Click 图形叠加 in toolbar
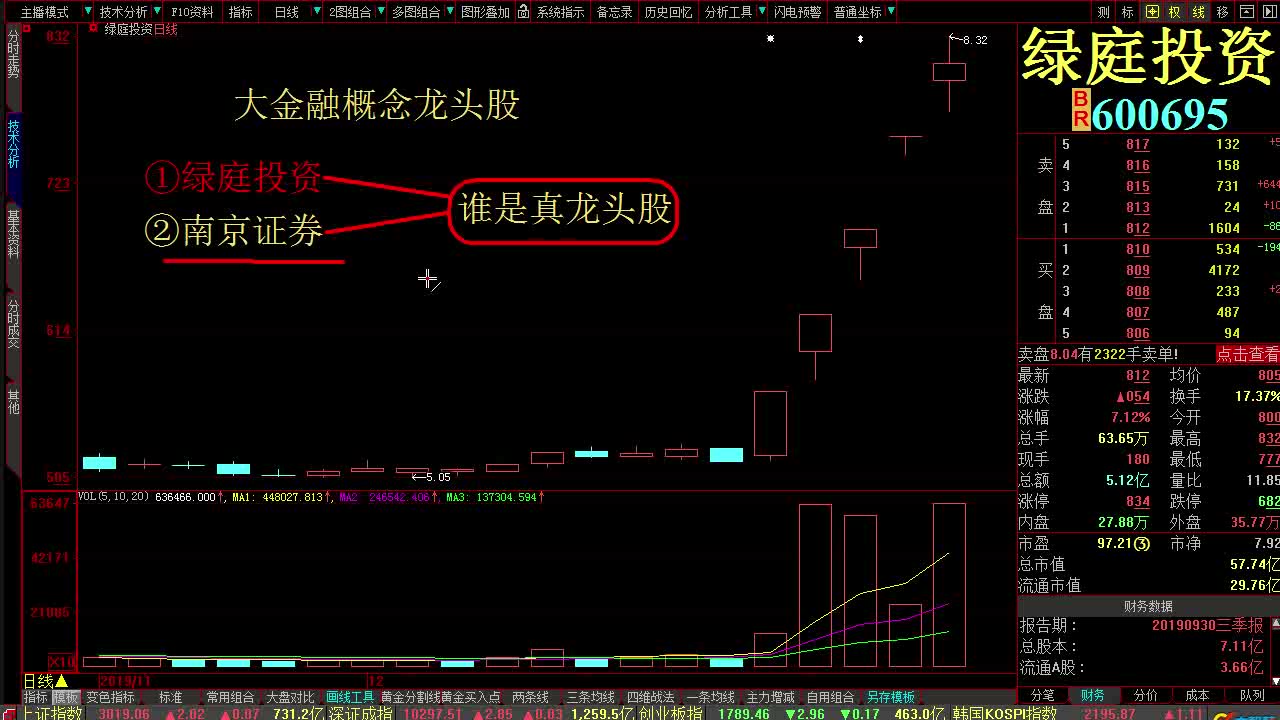The image size is (1280, 720). coord(485,12)
